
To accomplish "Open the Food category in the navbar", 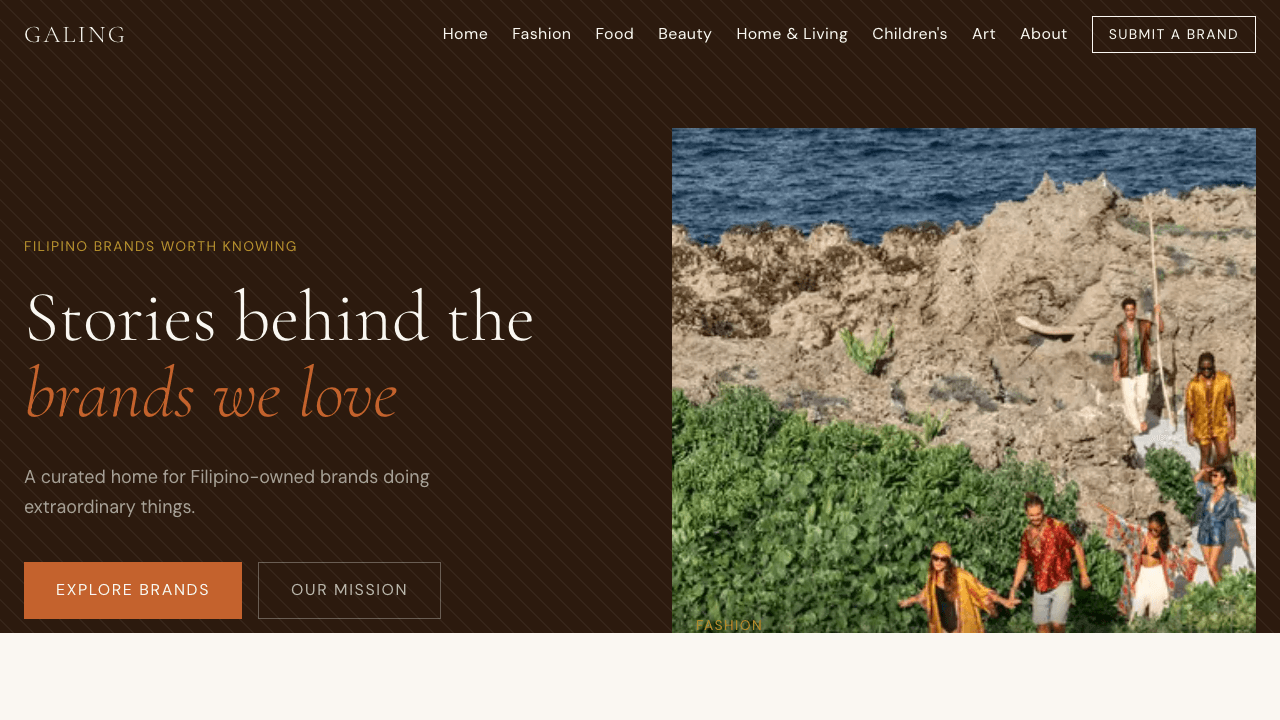I will pyautogui.click(x=614, y=34).
